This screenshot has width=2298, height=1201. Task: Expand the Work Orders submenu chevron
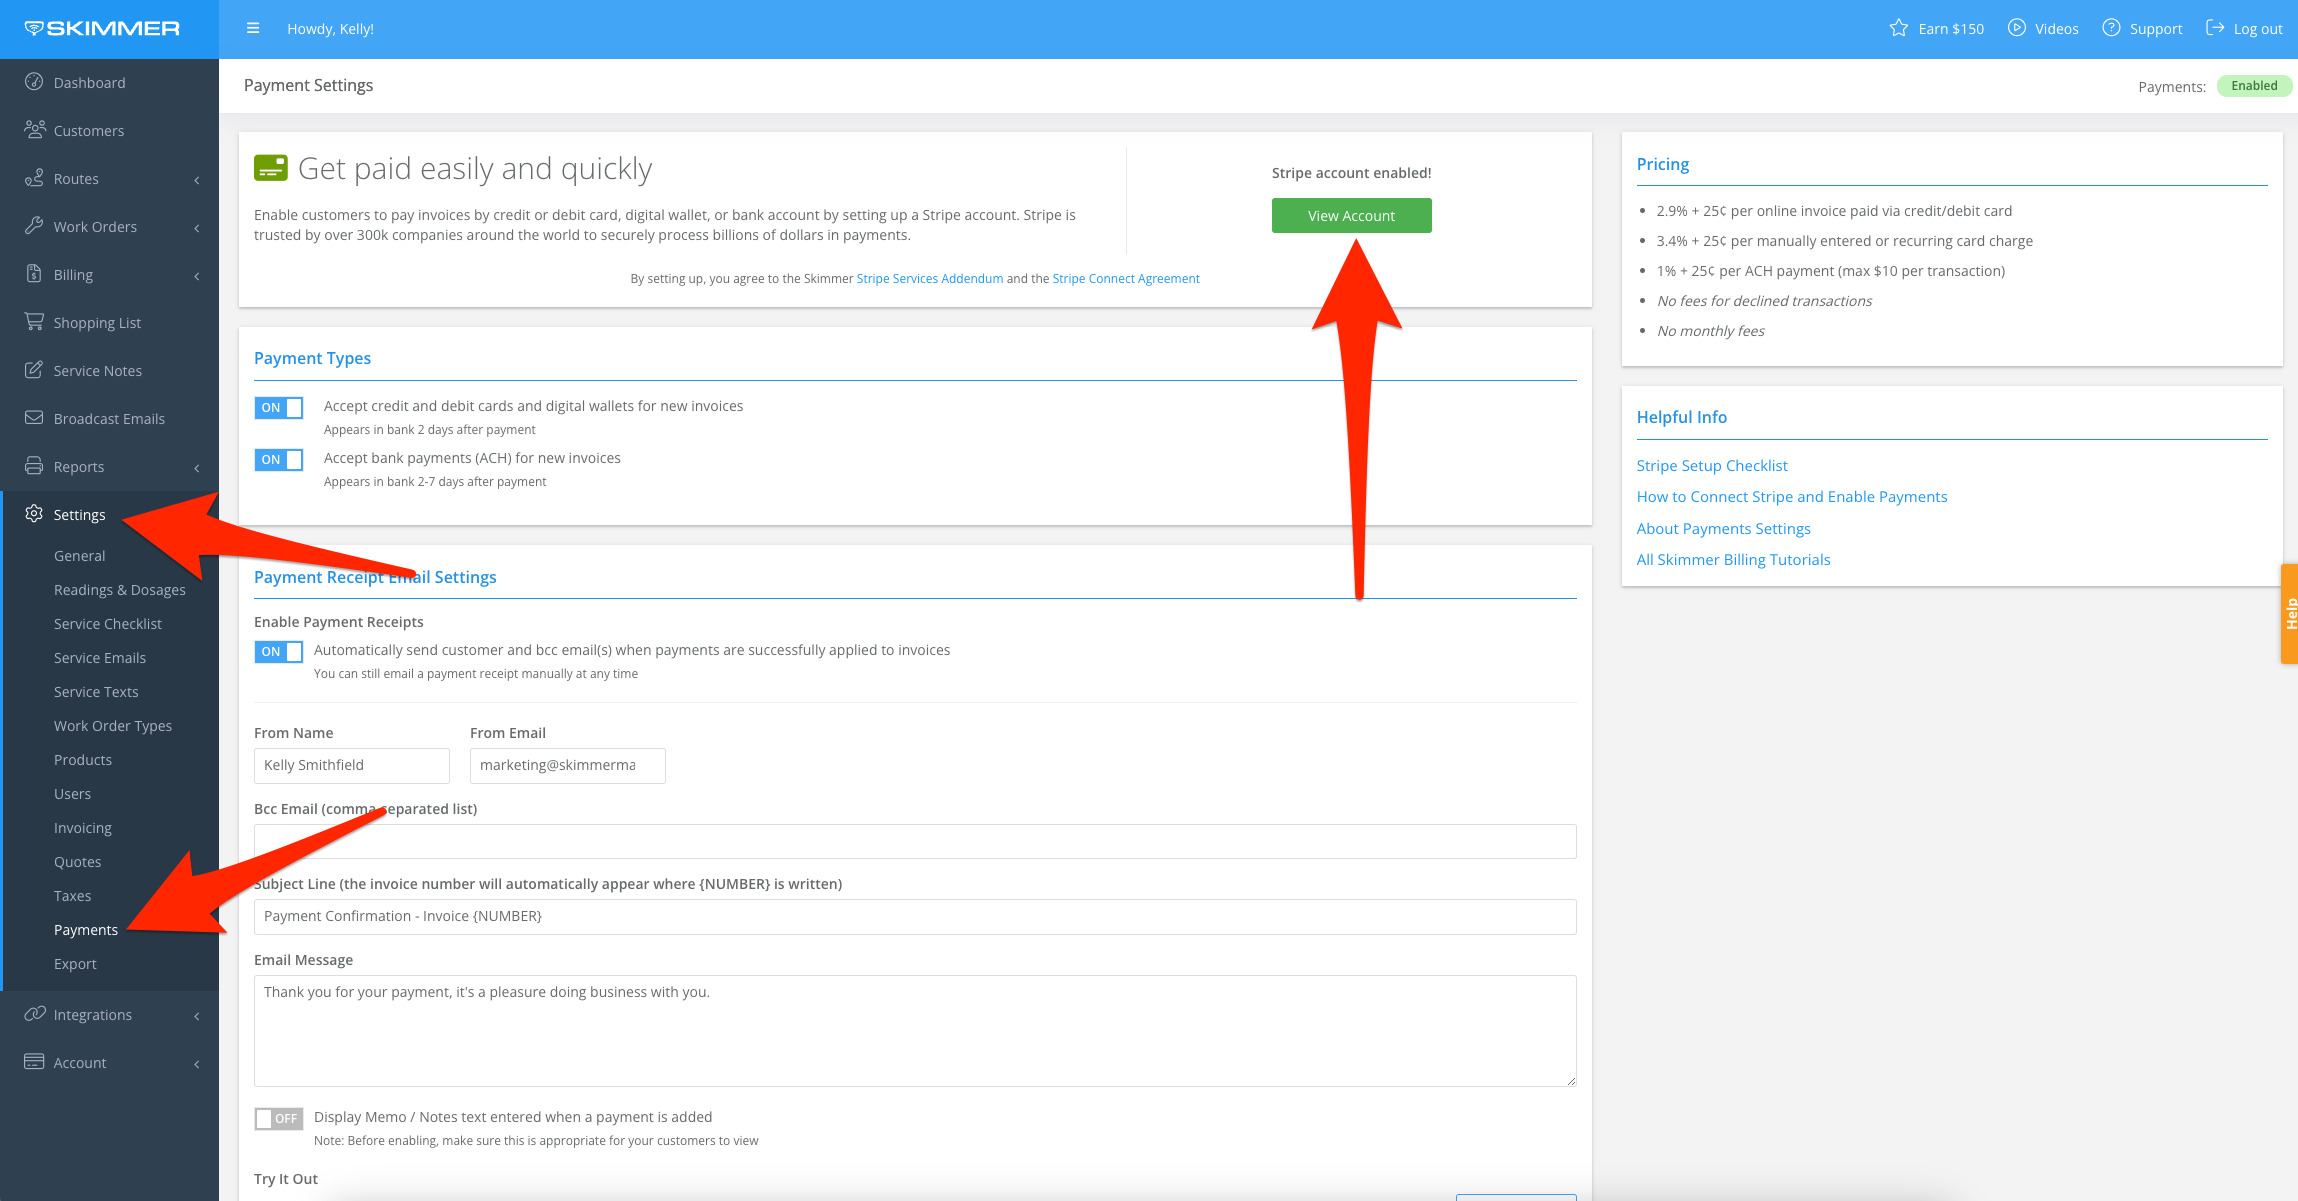(197, 228)
